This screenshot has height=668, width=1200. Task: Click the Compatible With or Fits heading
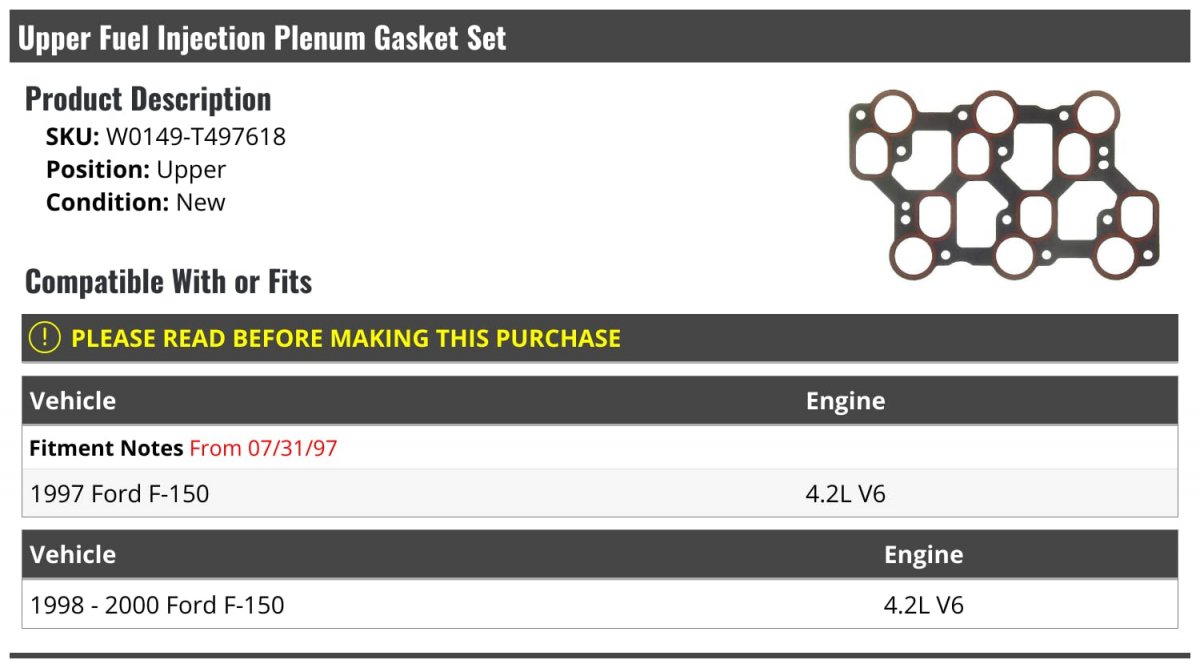tap(168, 282)
